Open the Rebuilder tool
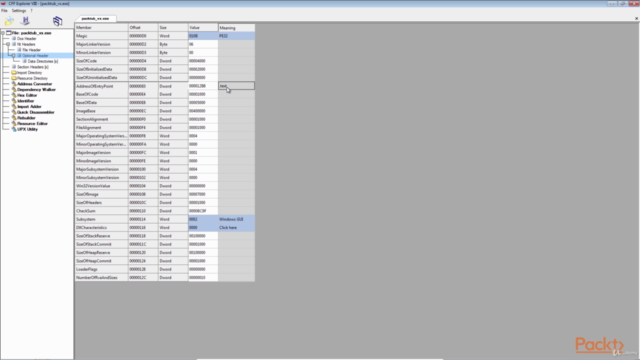Screen dimensions: 640x360 26,118
